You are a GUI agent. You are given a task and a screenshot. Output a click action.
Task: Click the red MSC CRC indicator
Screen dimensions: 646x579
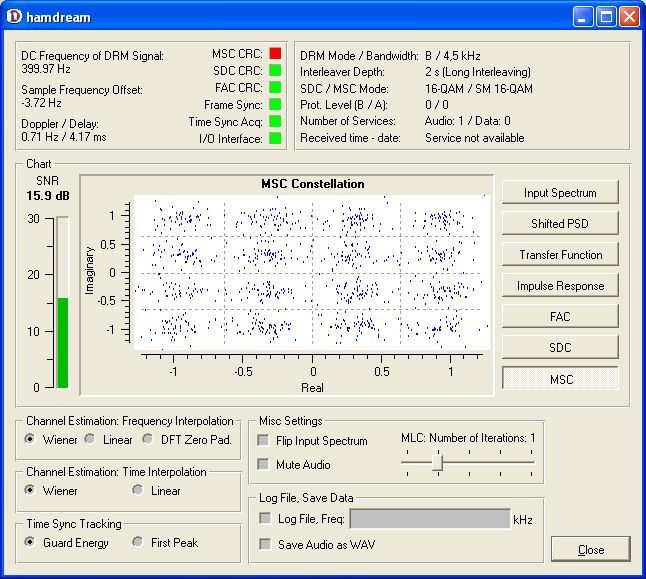(x=275, y=53)
